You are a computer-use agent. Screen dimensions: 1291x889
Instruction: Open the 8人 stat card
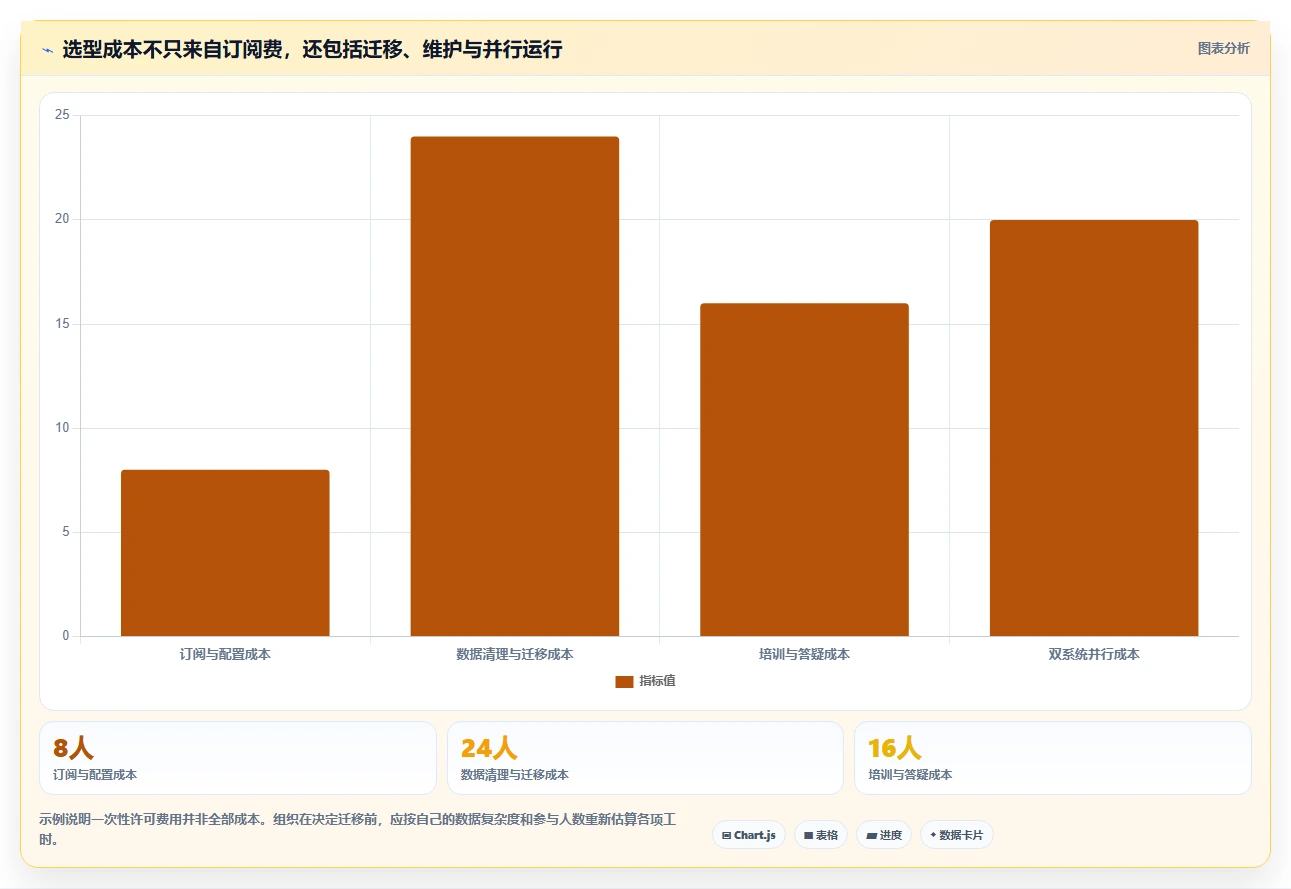(238, 758)
